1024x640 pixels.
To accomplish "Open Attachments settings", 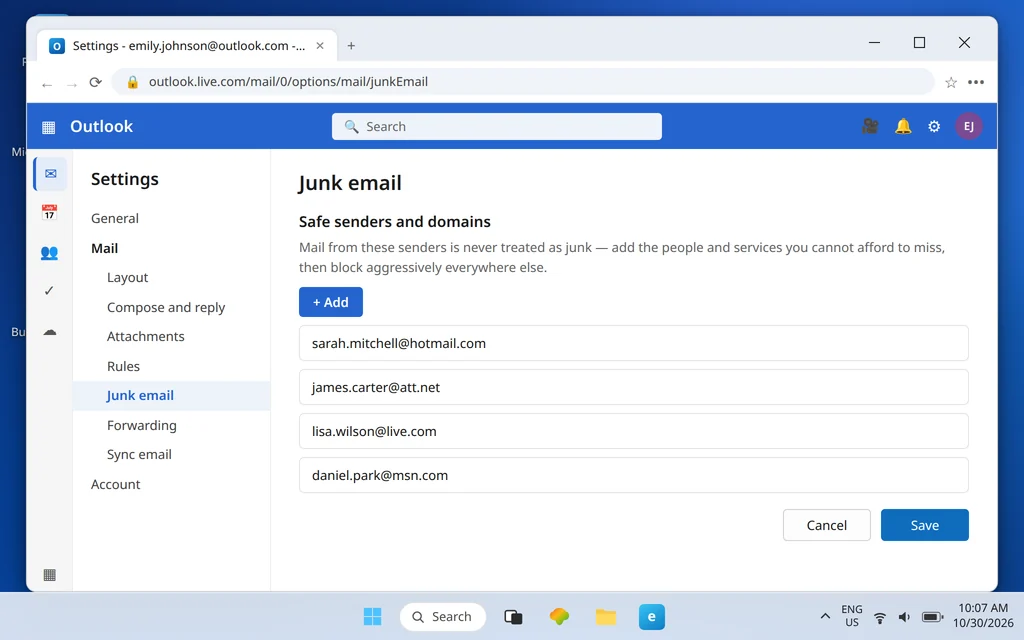I will click(146, 336).
